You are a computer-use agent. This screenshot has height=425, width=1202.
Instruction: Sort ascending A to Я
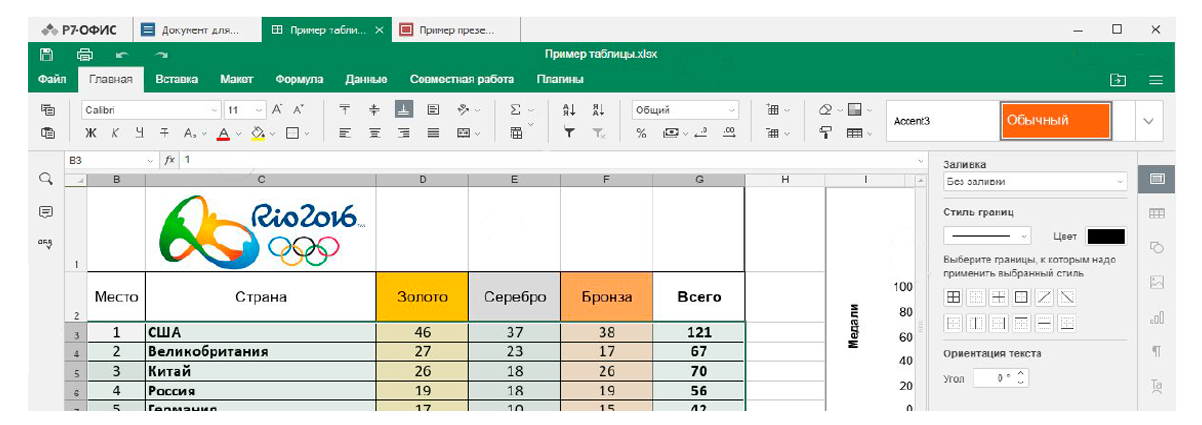[x=569, y=110]
